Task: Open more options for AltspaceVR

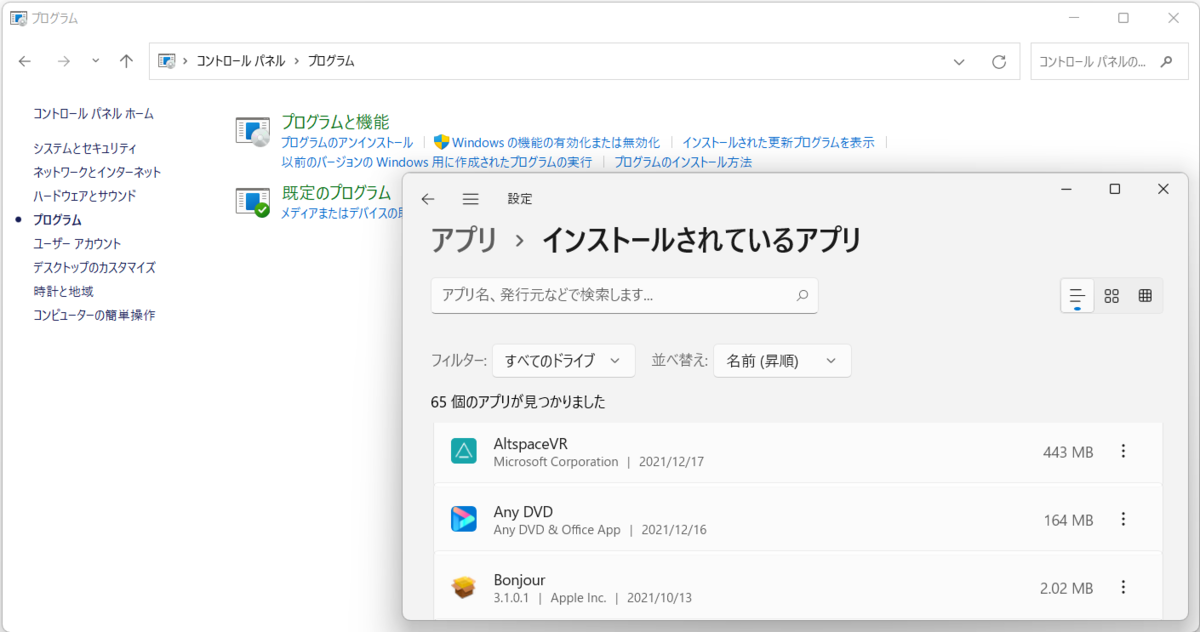Action: coord(1123,452)
